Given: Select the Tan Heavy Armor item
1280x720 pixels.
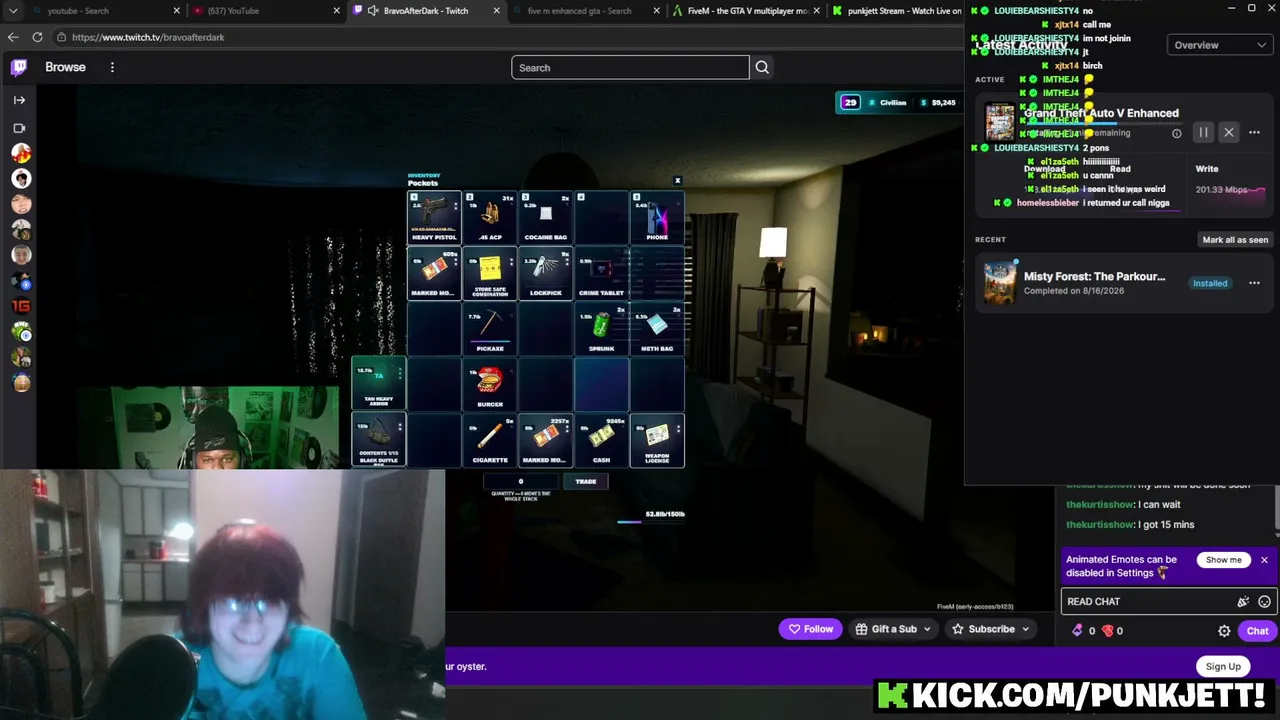Looking at the screenshot, I should click(x=378, y=383).
